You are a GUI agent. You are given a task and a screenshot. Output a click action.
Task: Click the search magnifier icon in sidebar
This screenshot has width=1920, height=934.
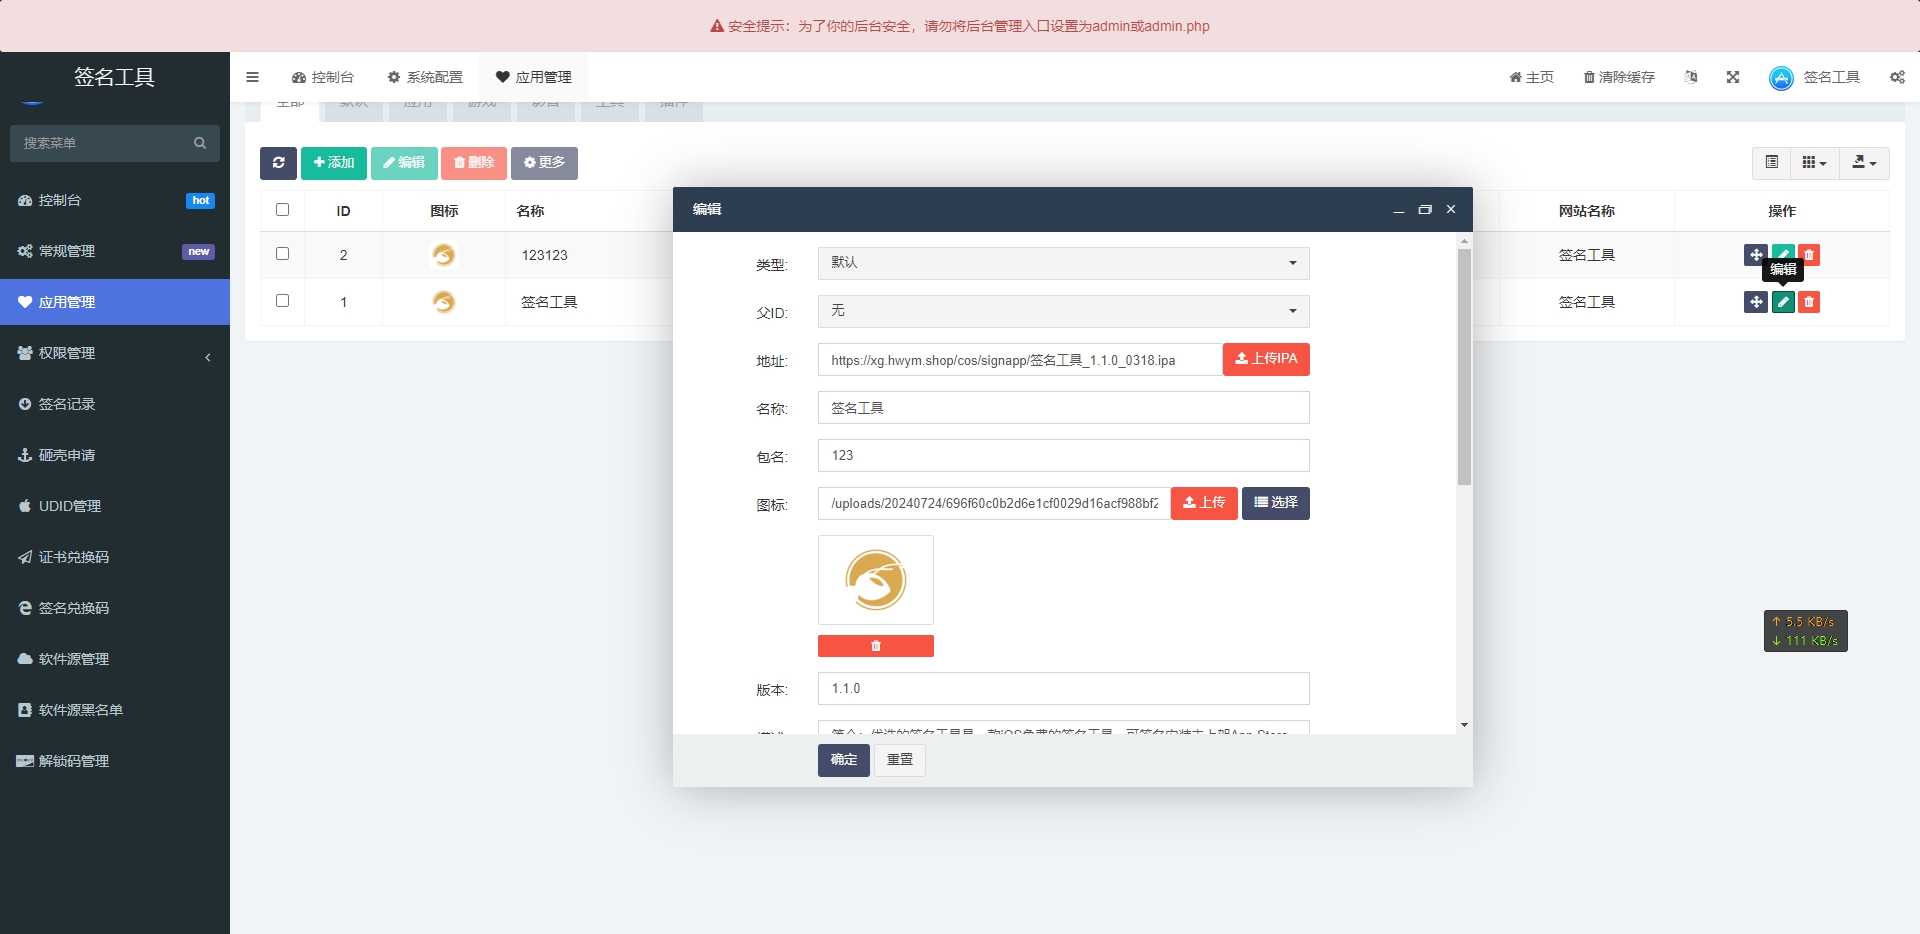[200, 143]
